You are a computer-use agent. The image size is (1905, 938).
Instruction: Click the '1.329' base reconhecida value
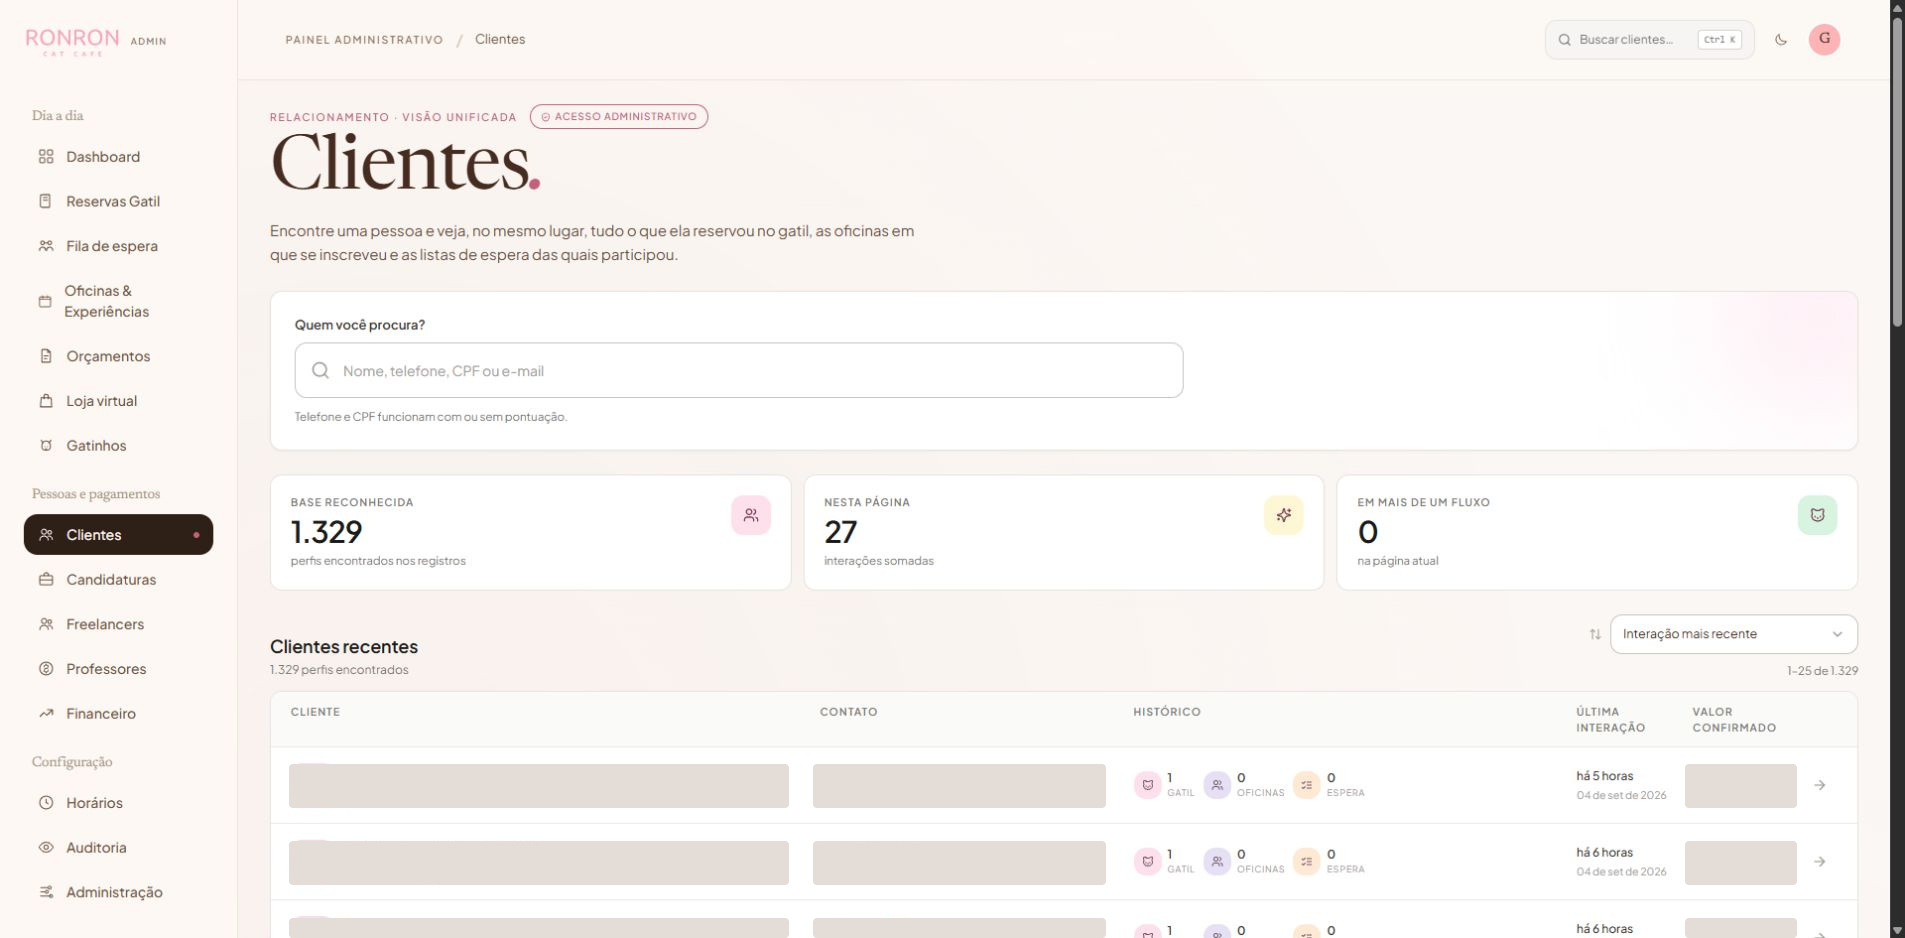(x=326, y=532)
